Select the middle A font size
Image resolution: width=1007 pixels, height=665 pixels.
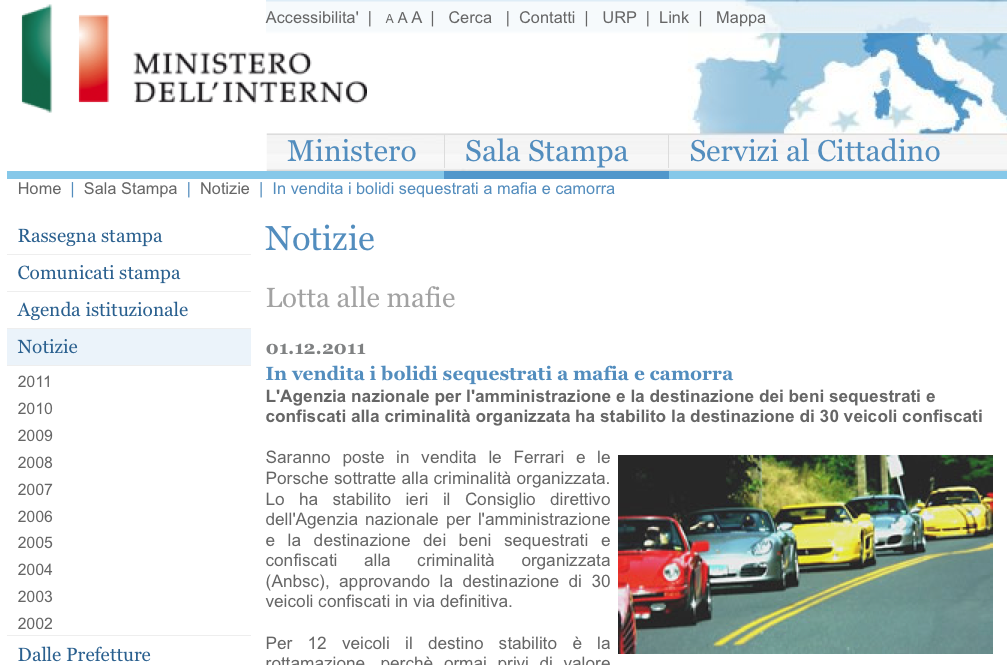[403, 18]
